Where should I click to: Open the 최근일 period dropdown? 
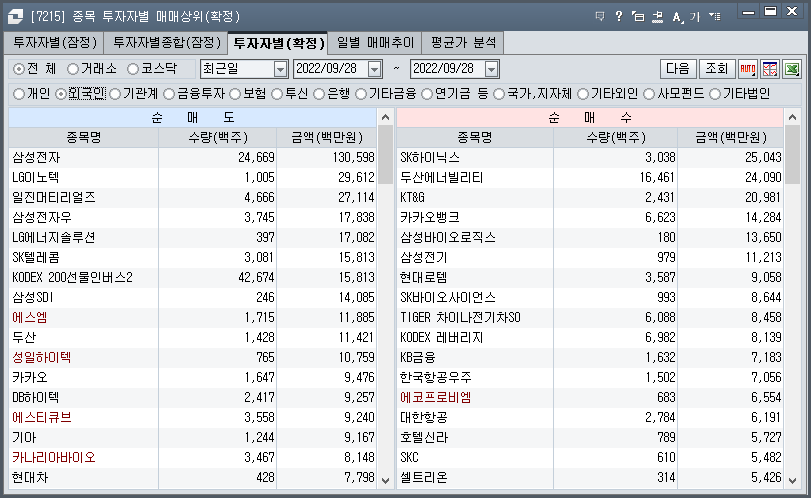tap(280, 69)
